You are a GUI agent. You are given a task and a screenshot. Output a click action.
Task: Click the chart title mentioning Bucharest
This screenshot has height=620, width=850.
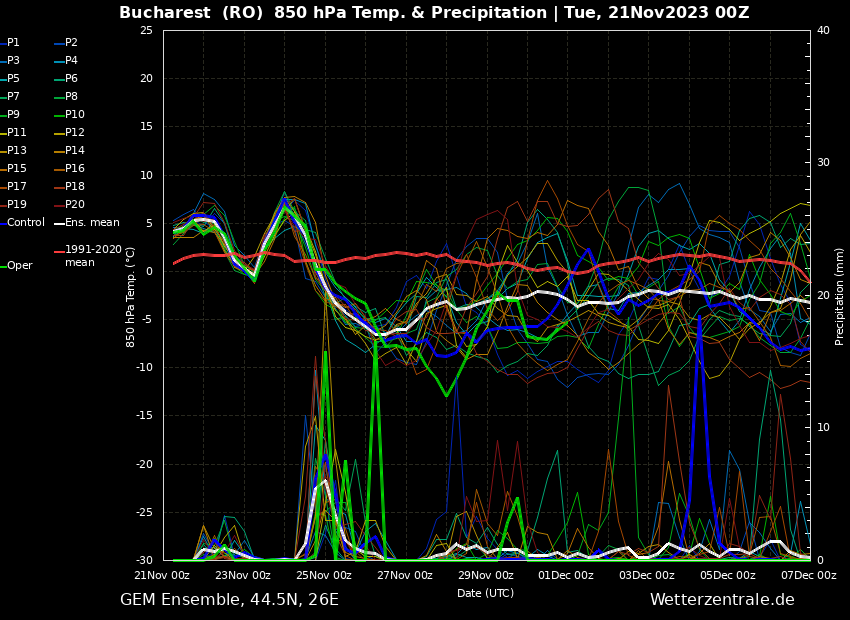pos(434,13)
